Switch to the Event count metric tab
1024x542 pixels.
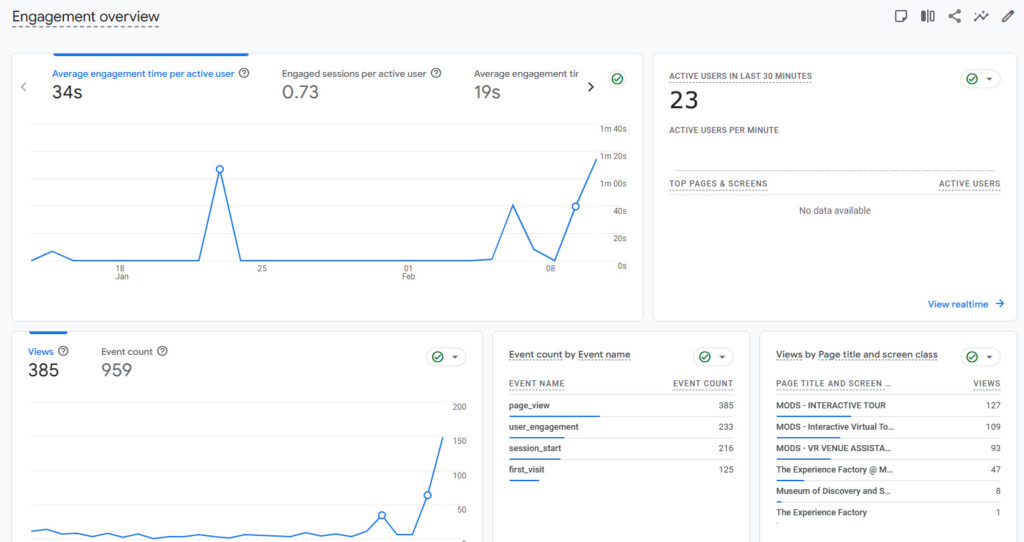click(x=127, y=362)
